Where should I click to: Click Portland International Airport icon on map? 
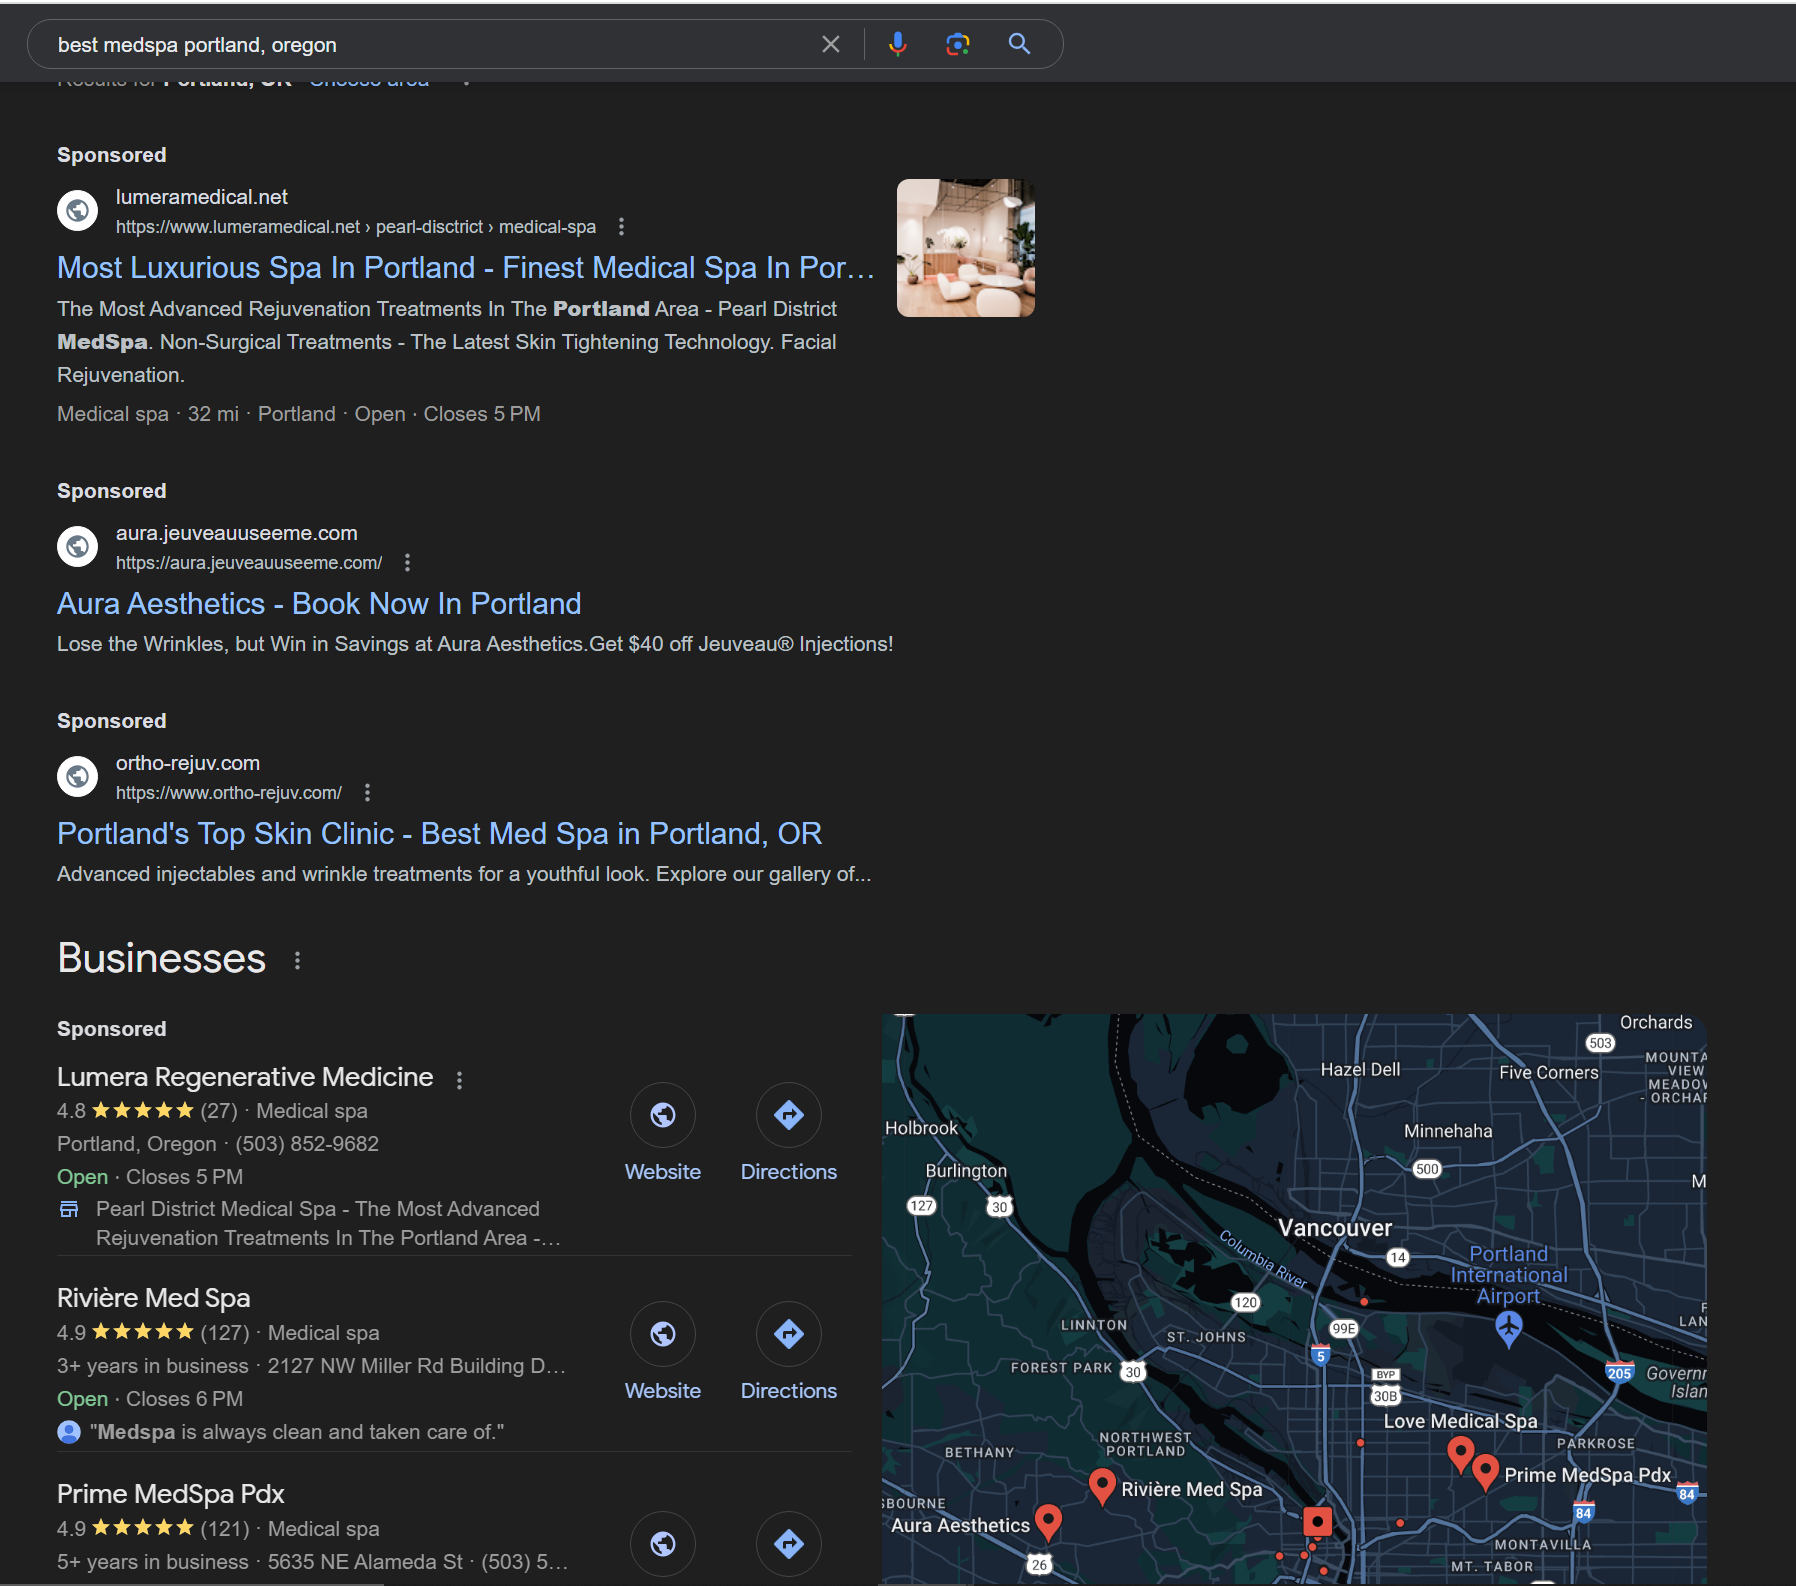pyautogui.click(x=1509, y=1328)
